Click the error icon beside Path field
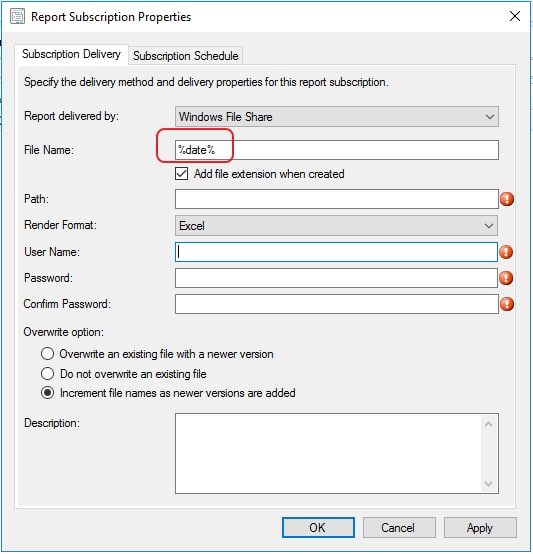 (507, 199)
